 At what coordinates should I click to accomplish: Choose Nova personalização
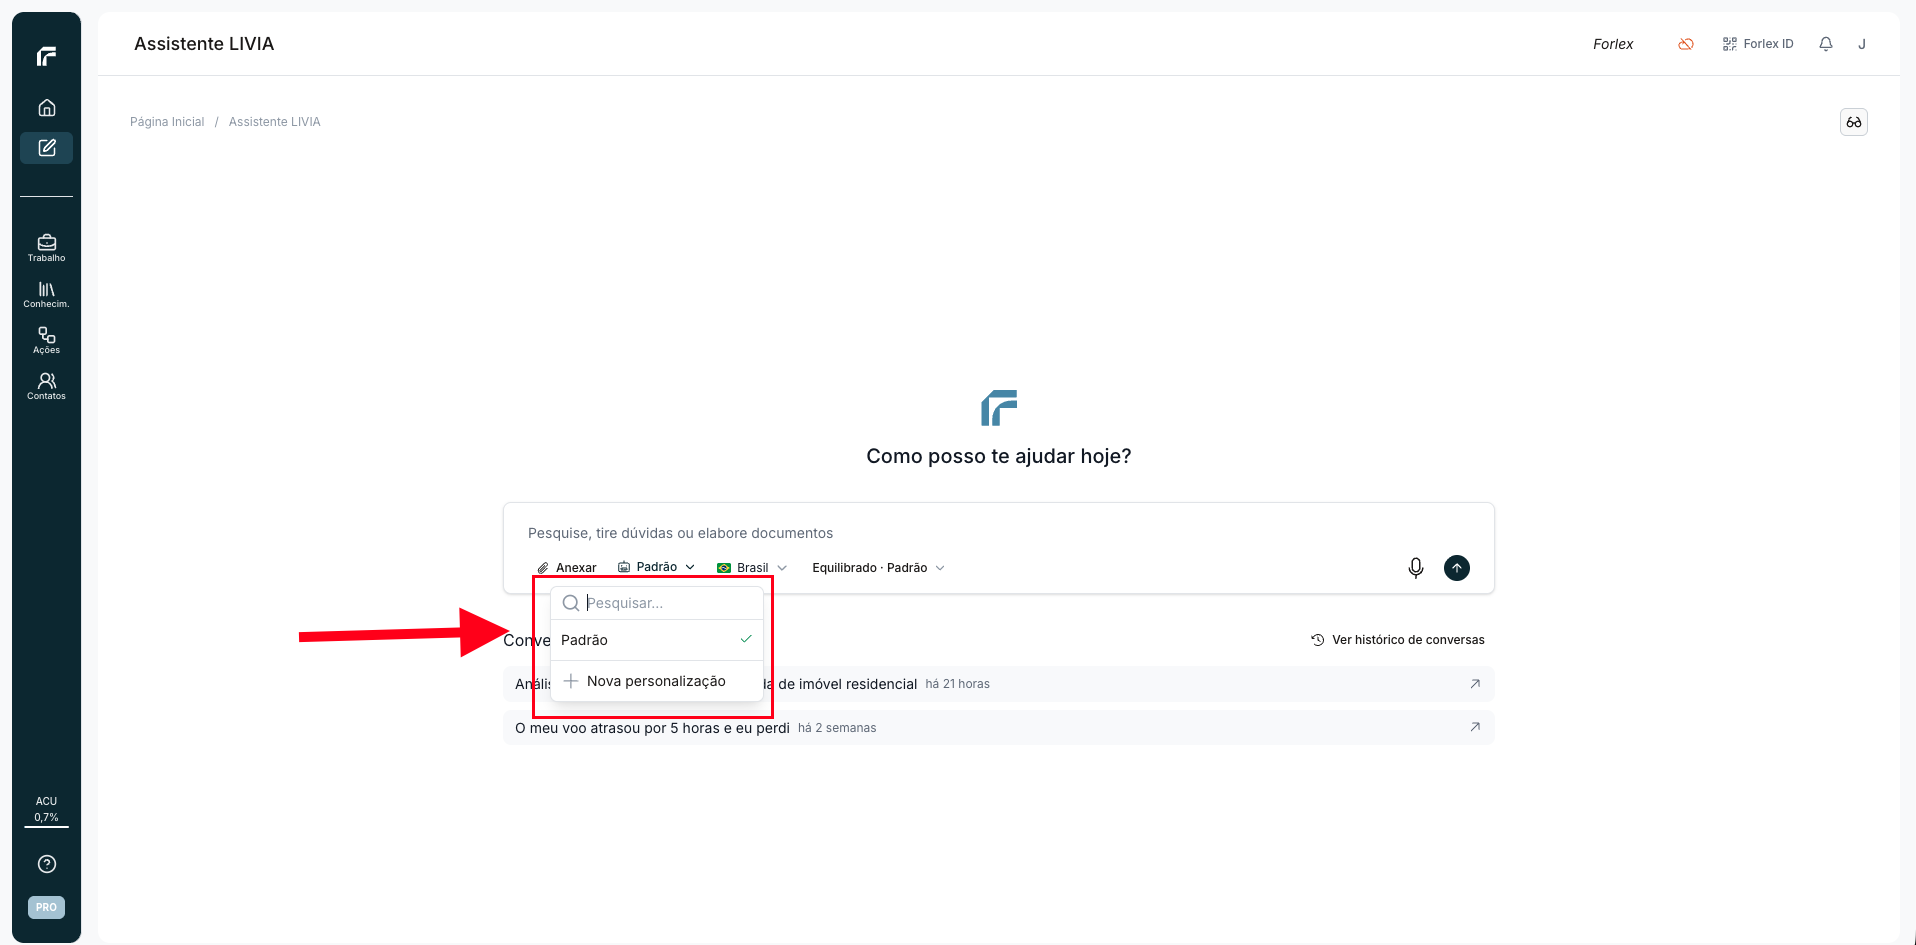tap(657, 681)
